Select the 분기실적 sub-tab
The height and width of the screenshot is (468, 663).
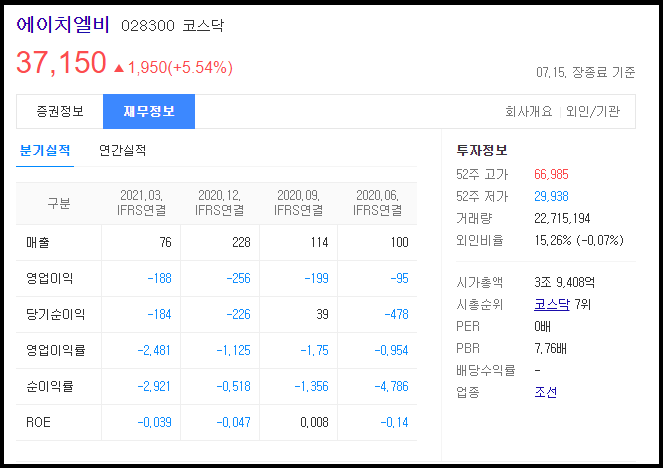(45, 151)
